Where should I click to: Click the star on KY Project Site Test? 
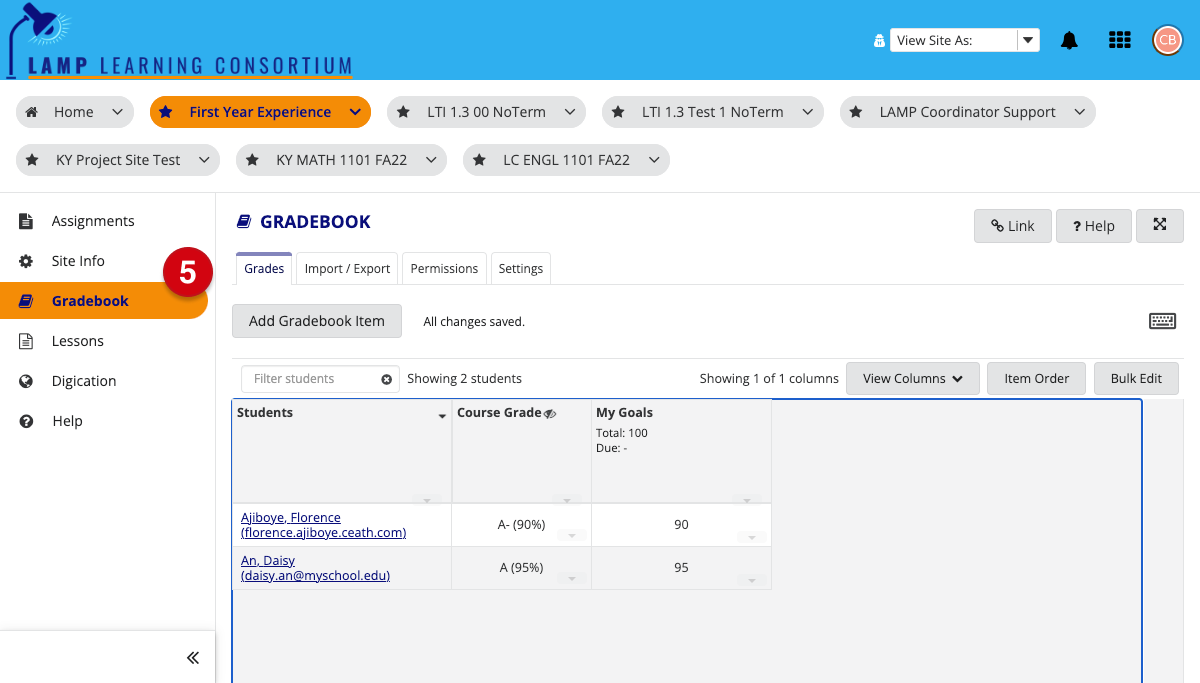(x=32, y=160)
